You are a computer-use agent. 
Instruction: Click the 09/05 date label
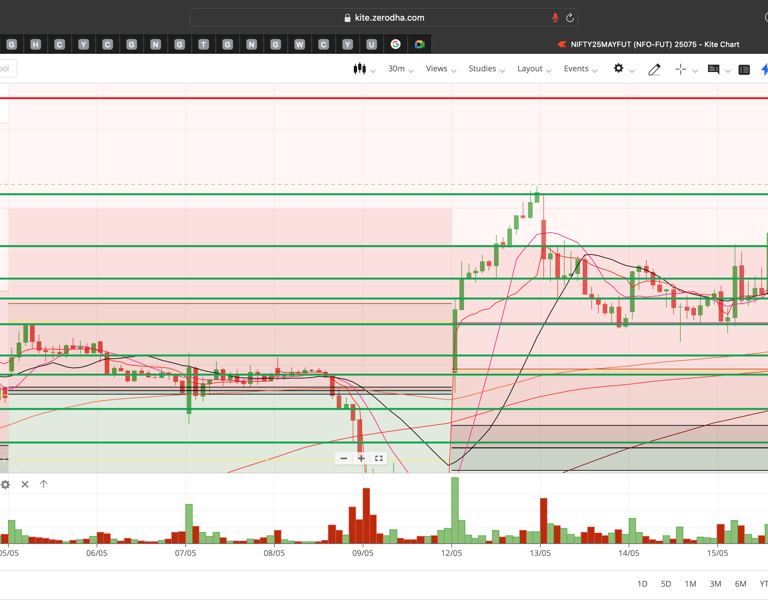pos(362,553)
